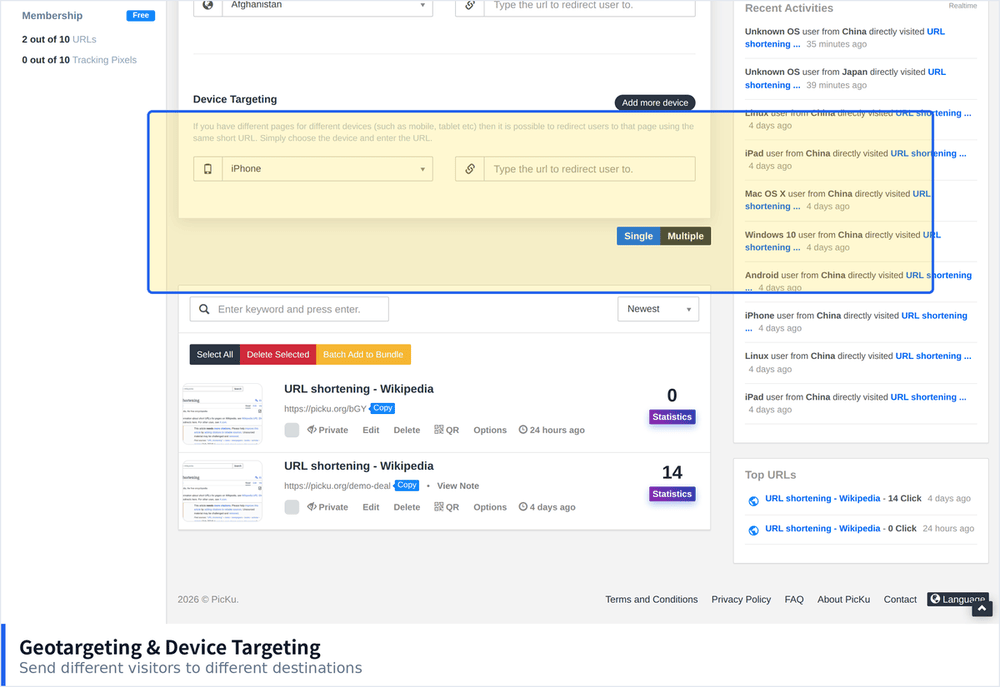Click the search magnifier icon

(x=204, y=309)
